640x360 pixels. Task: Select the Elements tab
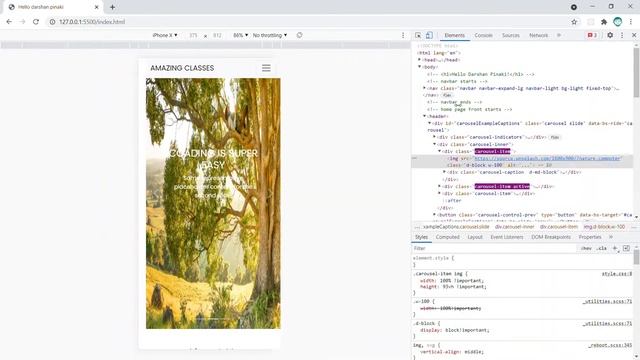point(454,36)
